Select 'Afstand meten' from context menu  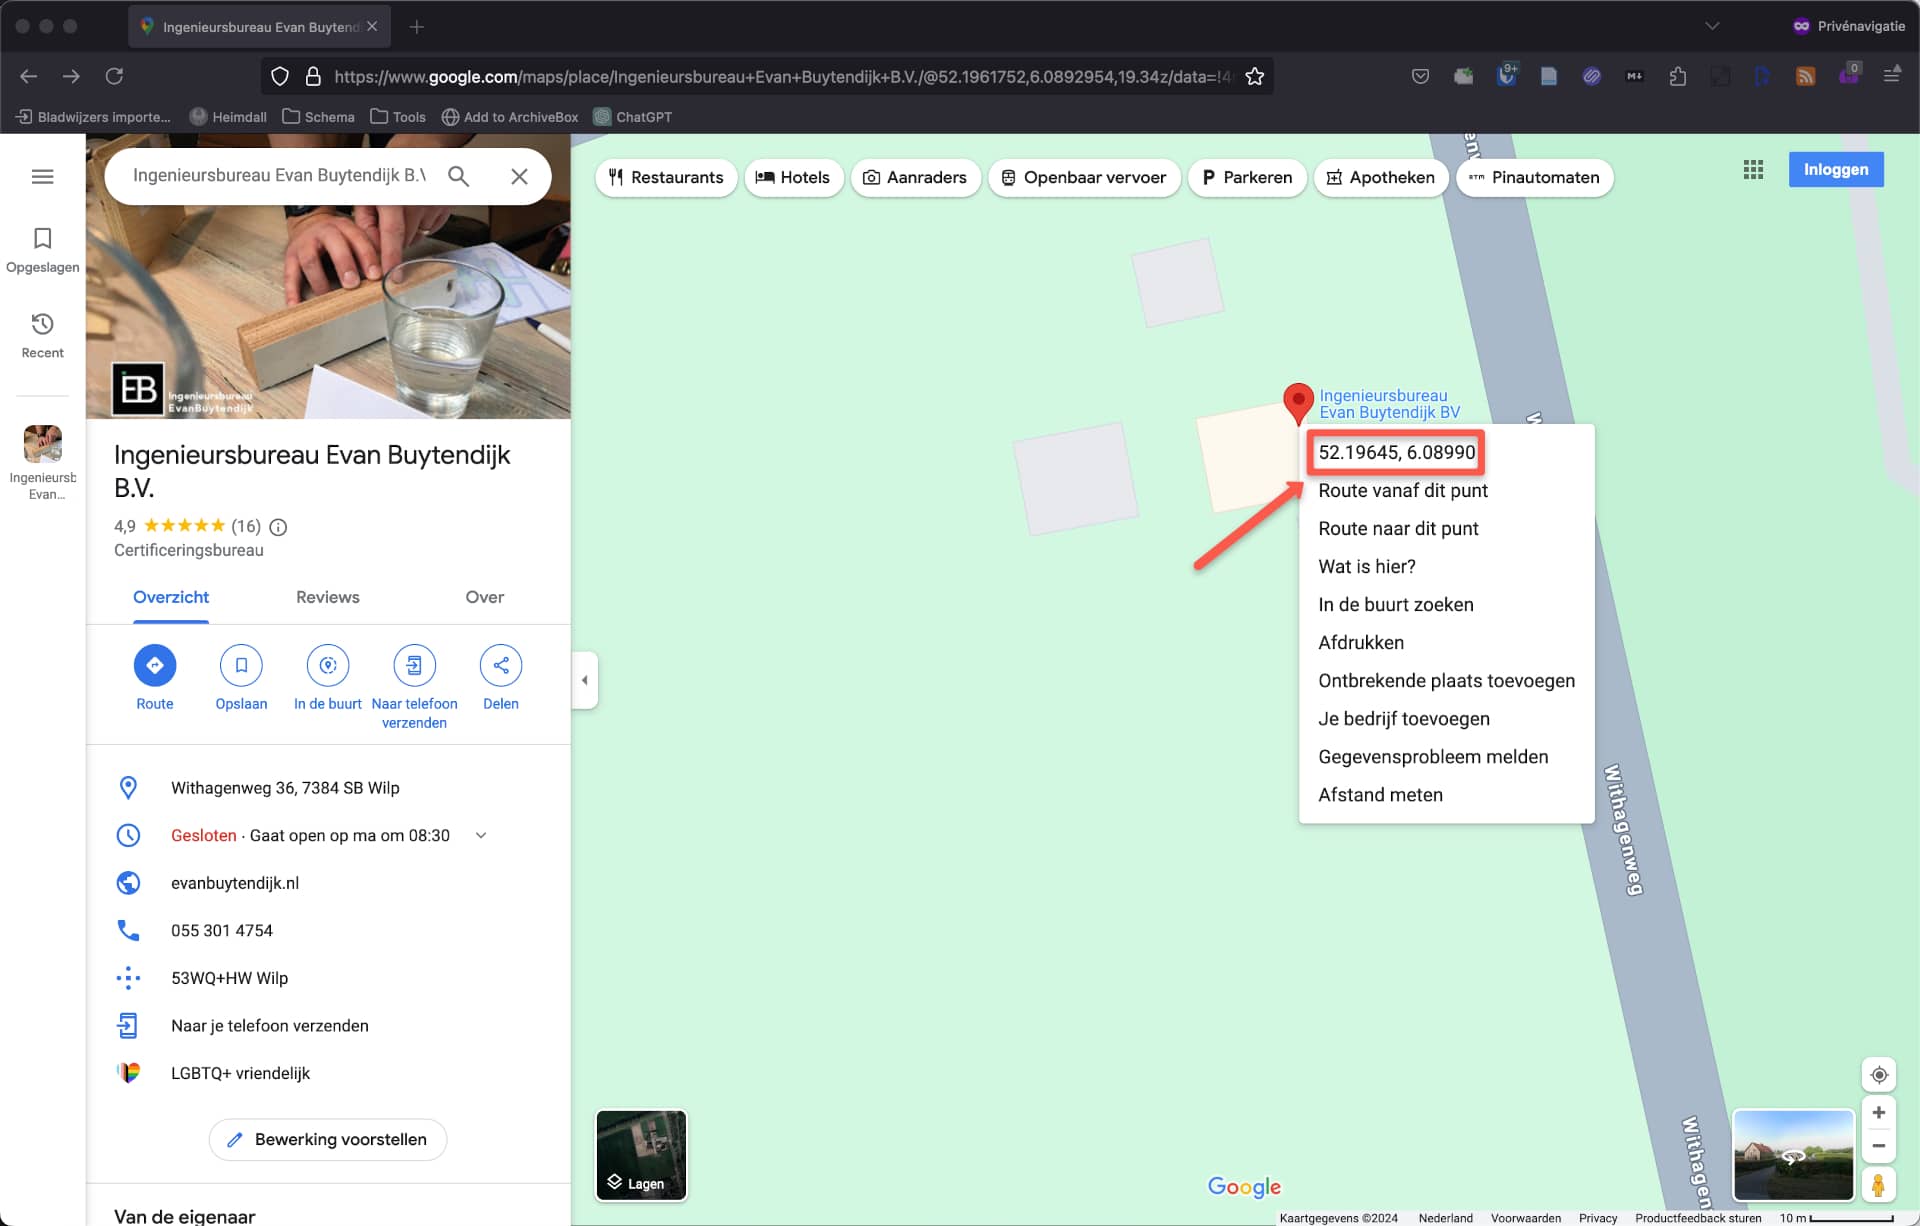[x=1380, y=795]
